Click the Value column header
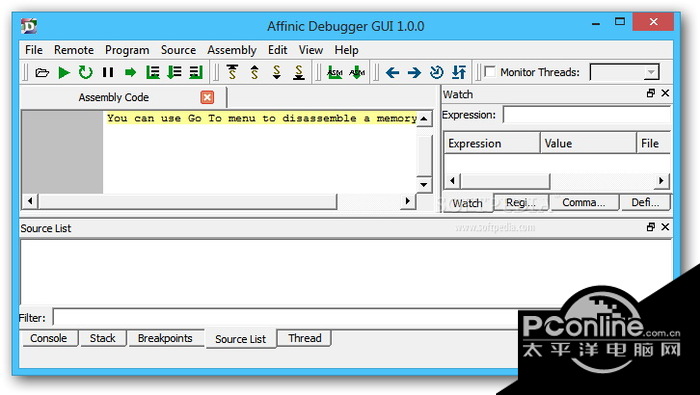This screenshot has height=395, width=700. pos(588,143)
